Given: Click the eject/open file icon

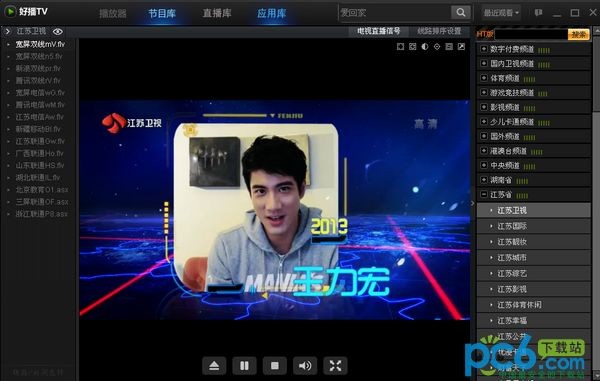Looking at the screenshot, I should [x=214, y=366].
